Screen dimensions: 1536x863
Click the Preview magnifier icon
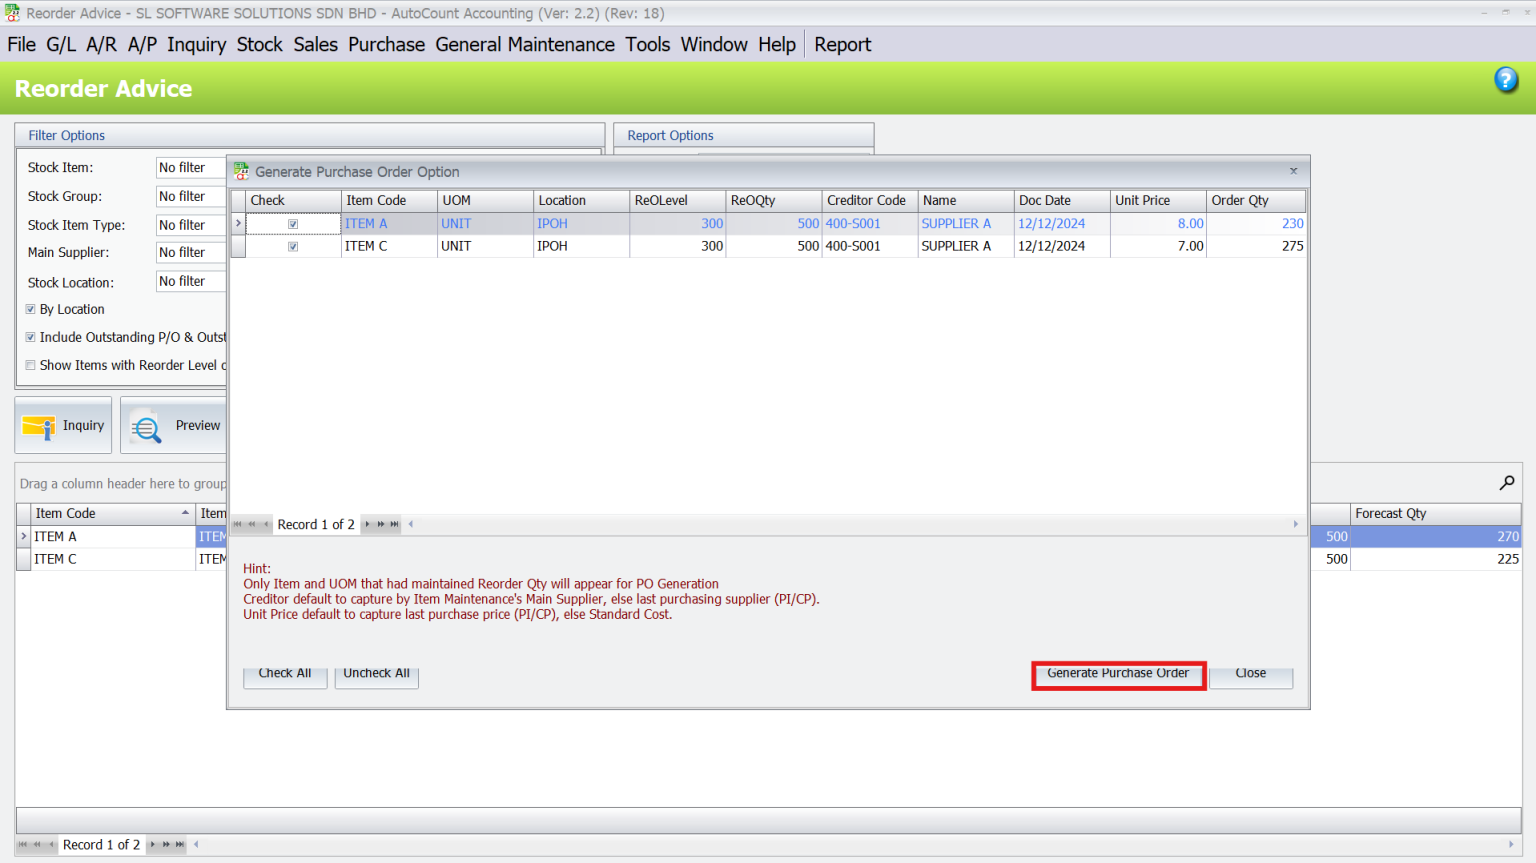(x=146, y=424)
